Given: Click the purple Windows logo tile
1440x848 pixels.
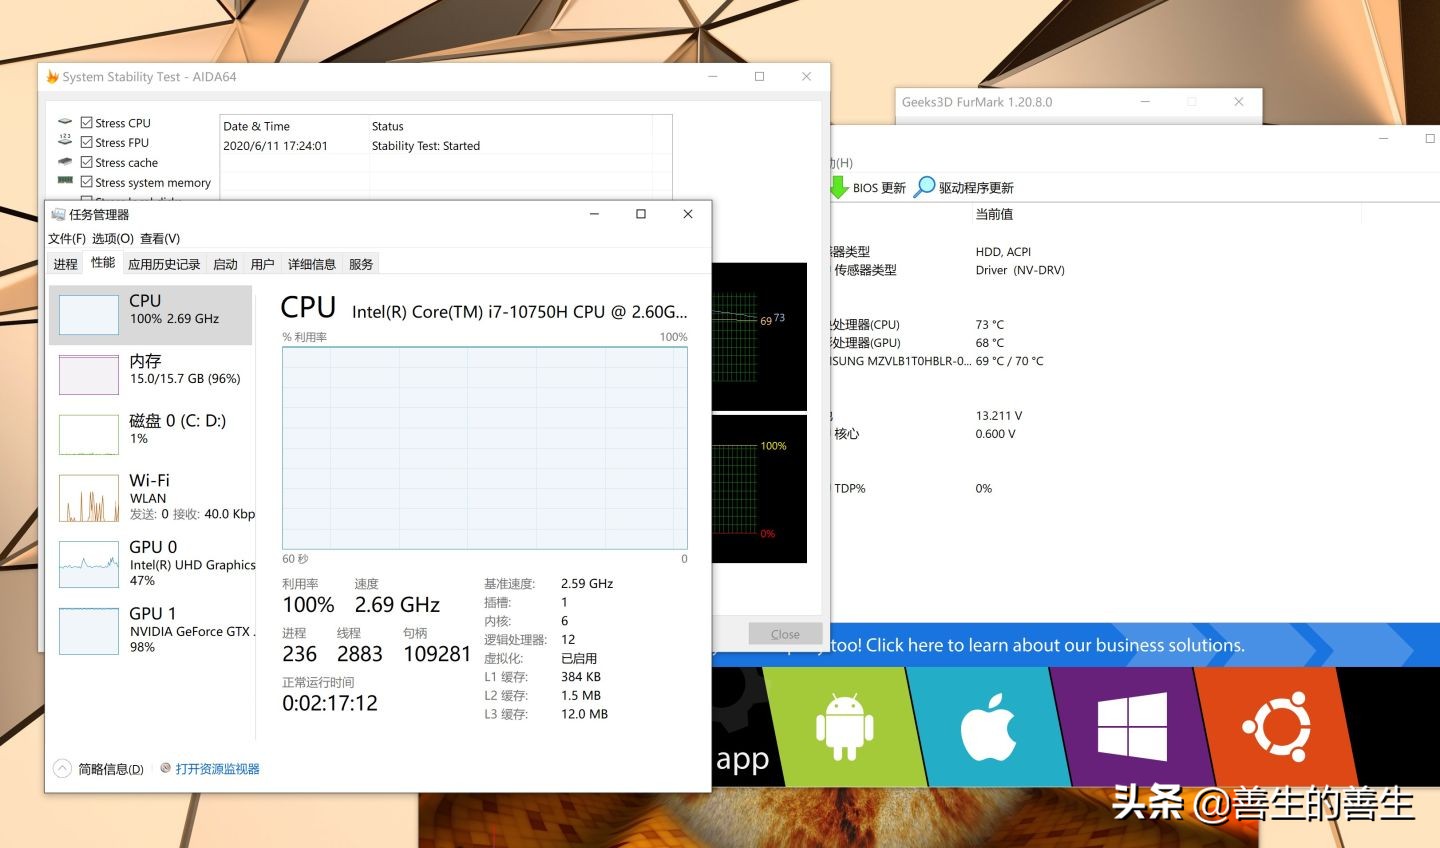Looking at the screenshot, I should (x=1131, y=726).
